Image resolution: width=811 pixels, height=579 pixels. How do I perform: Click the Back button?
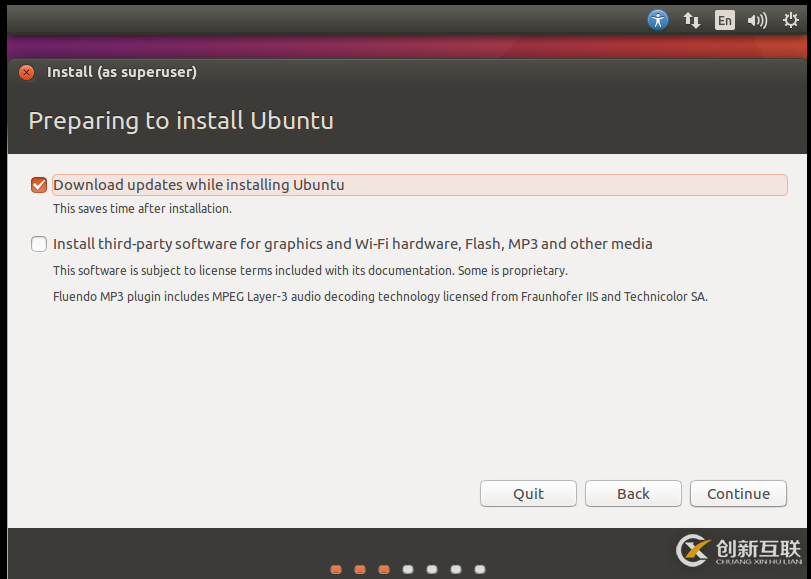(x=633, y=493)
